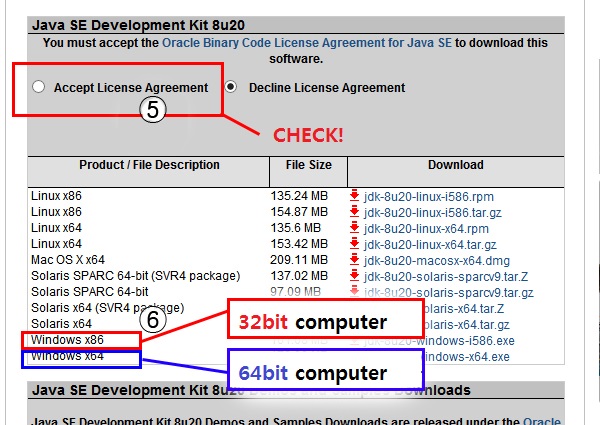The width and height of the screenshot is (600, 425).
Task: Click red download arrow for linux-i586.tar.gz
Action: [354, 211]
